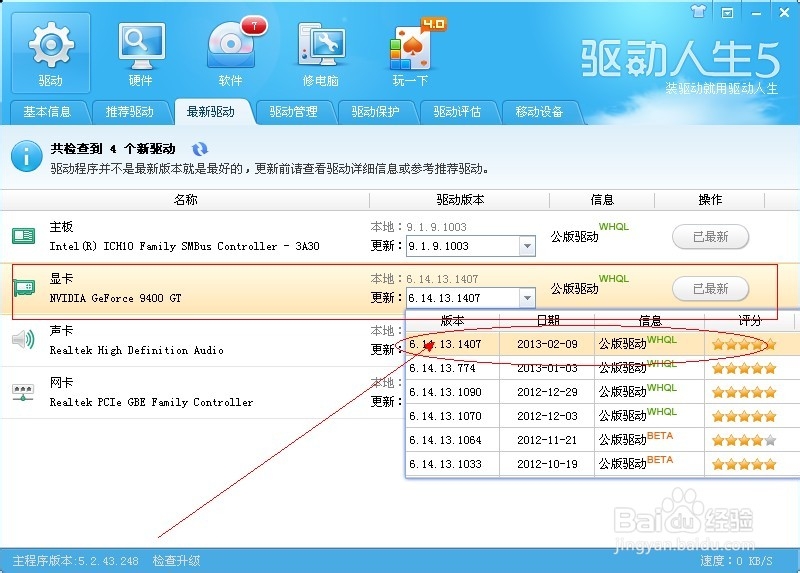Click the 名称 column header
Viewport: 800px width, 573px height.
pyautogui.click(x=185, y=200)
